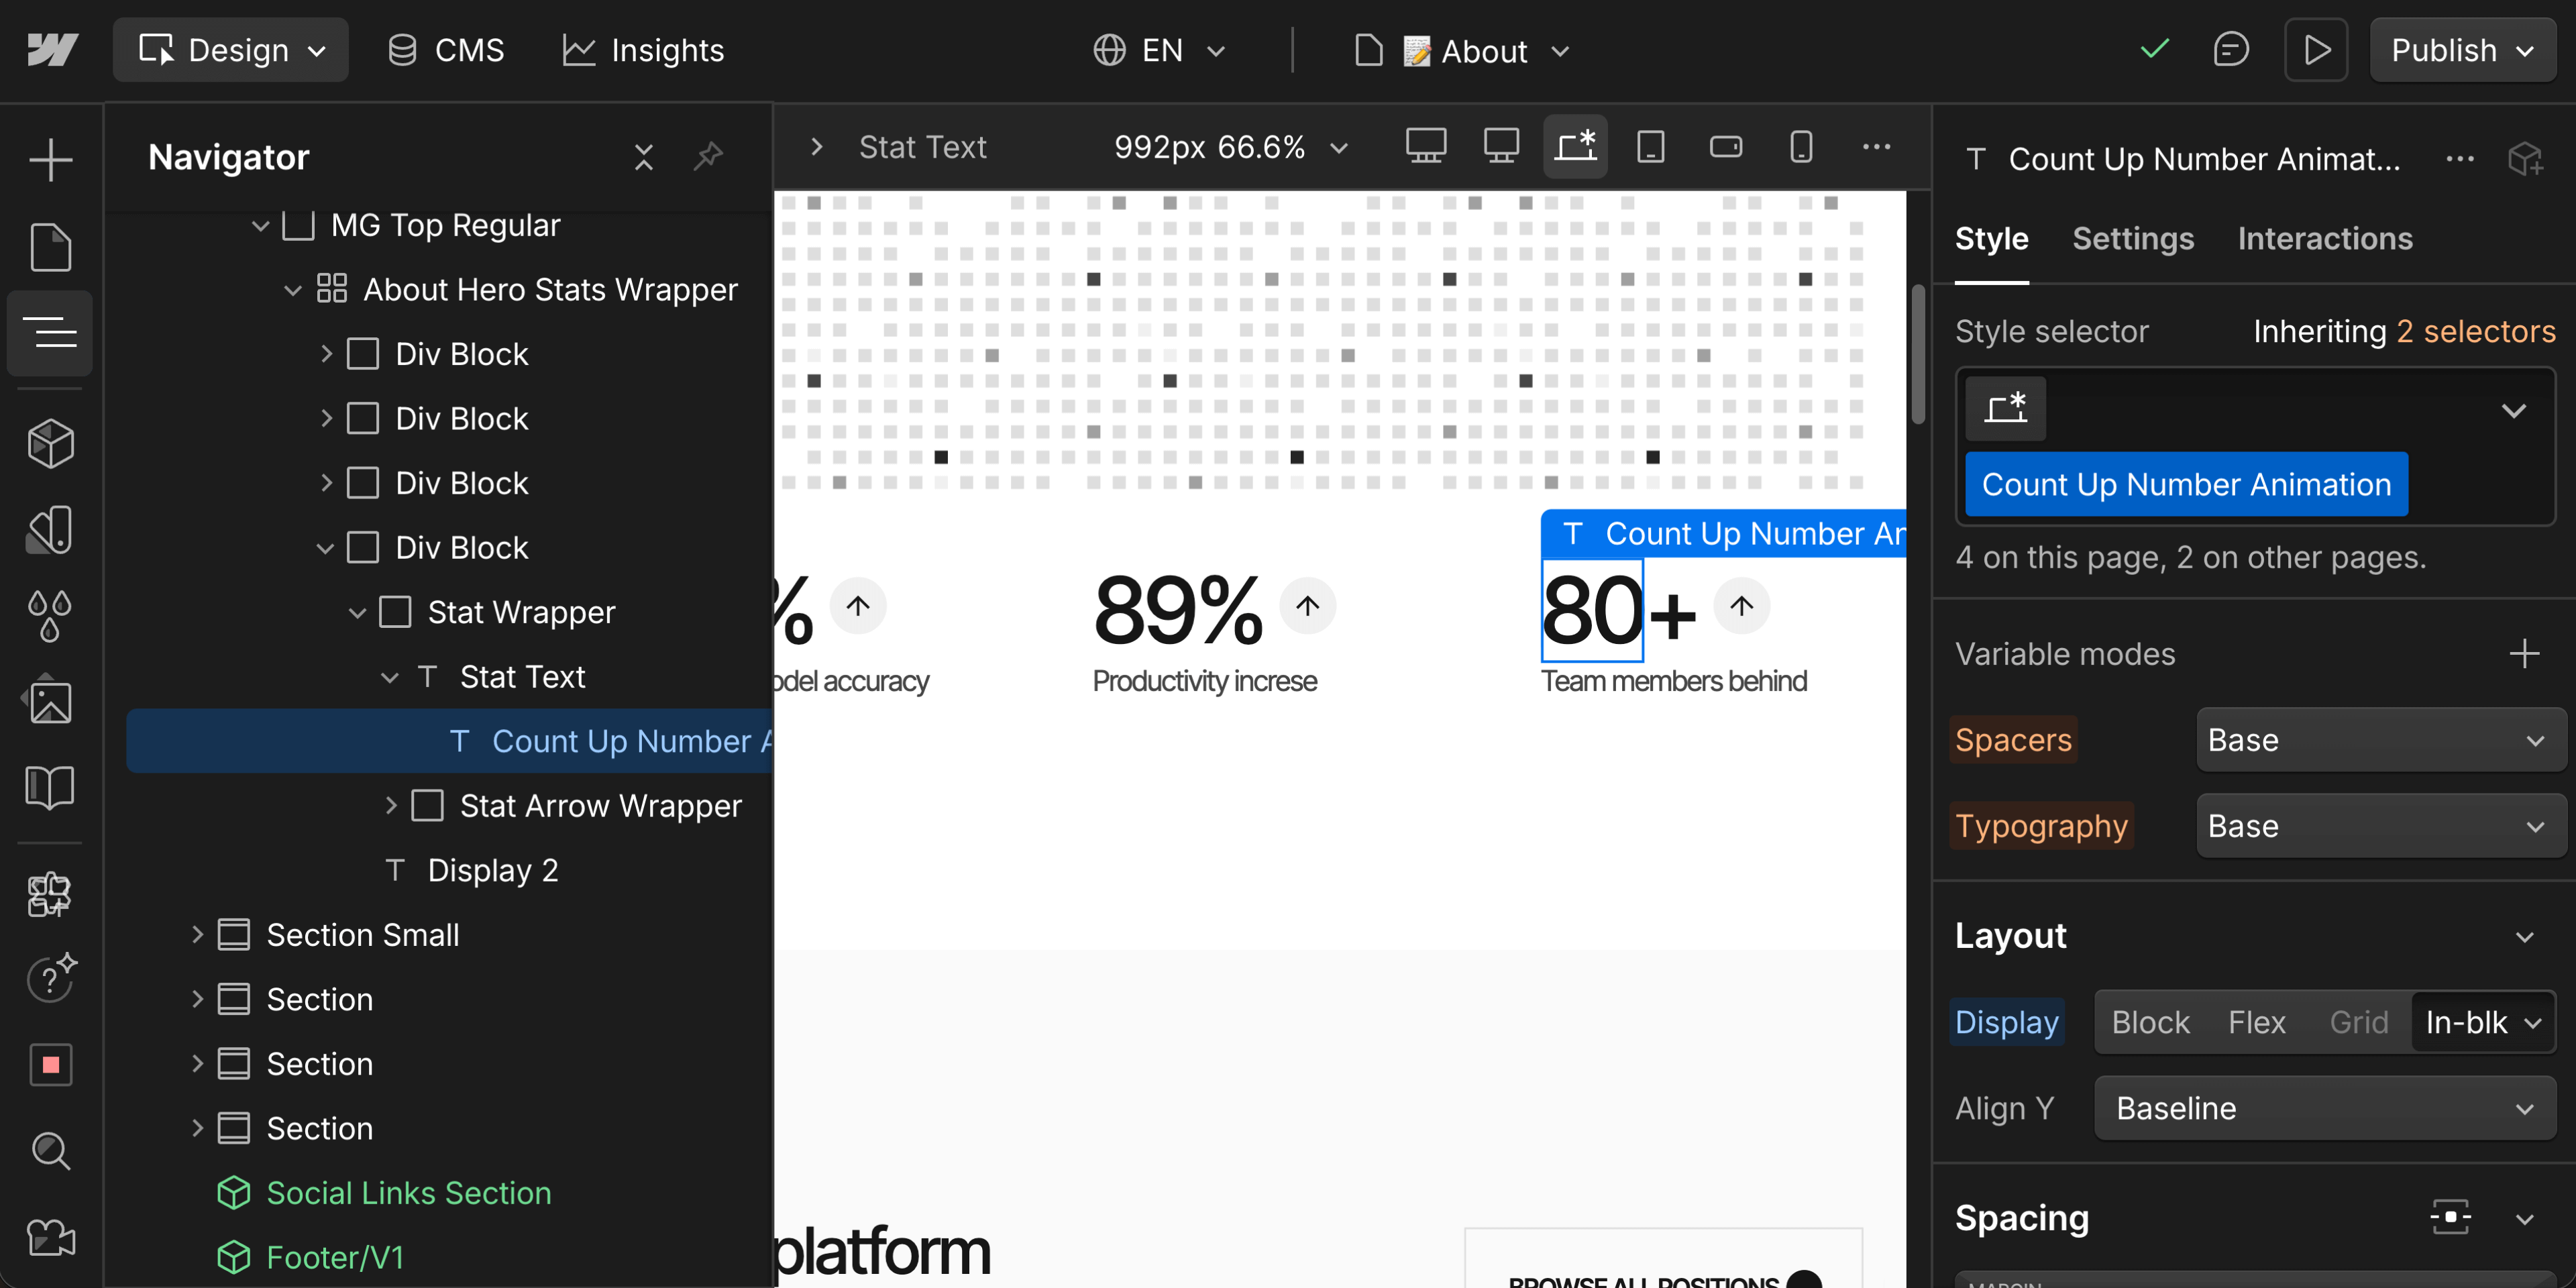Select Flex display layout option
2576x1288 pixels.
point(2256,1021)
